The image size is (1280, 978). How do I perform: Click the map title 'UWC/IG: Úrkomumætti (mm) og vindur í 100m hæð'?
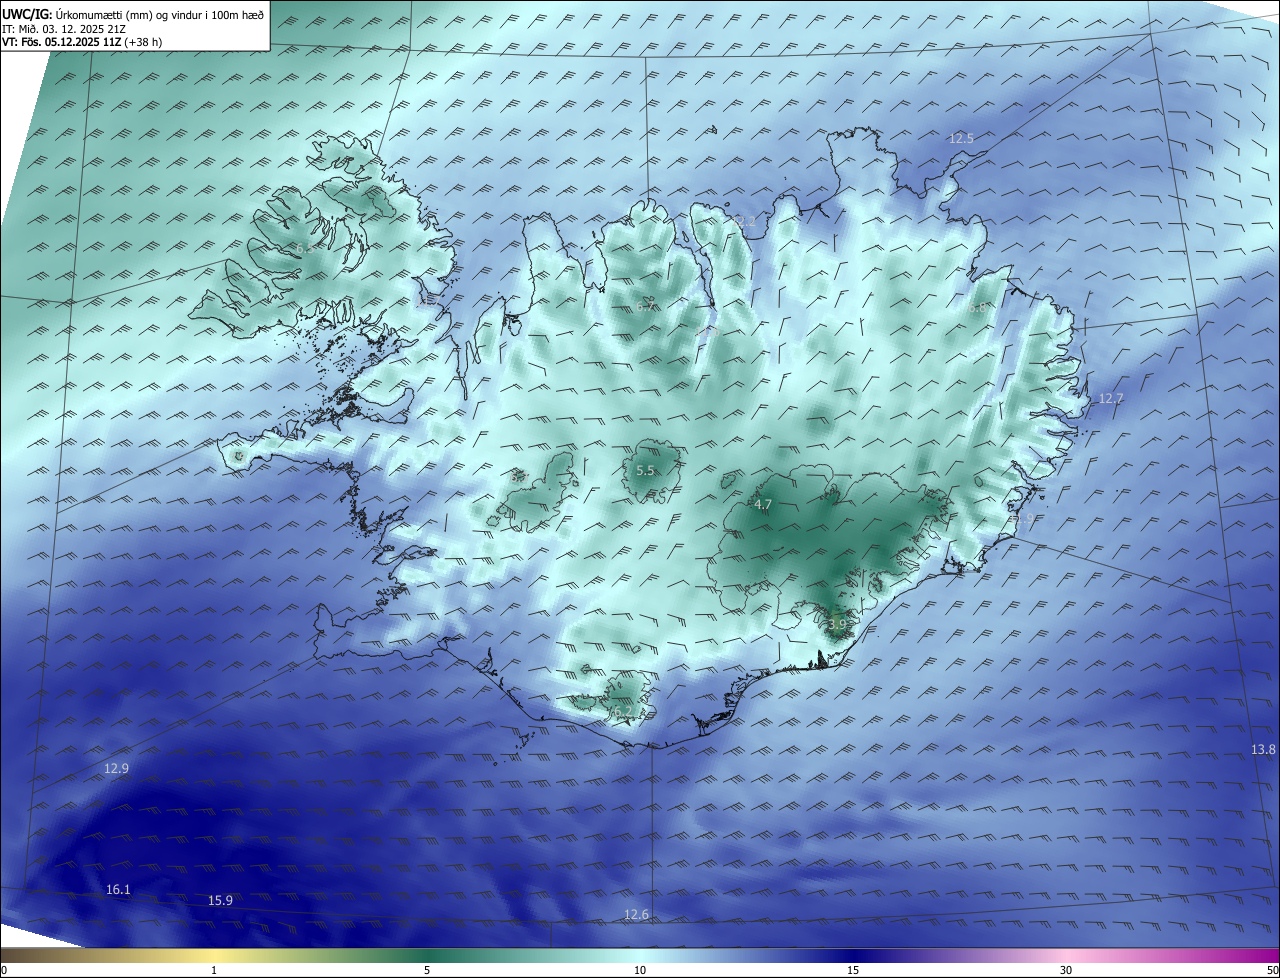pos(133,14)
